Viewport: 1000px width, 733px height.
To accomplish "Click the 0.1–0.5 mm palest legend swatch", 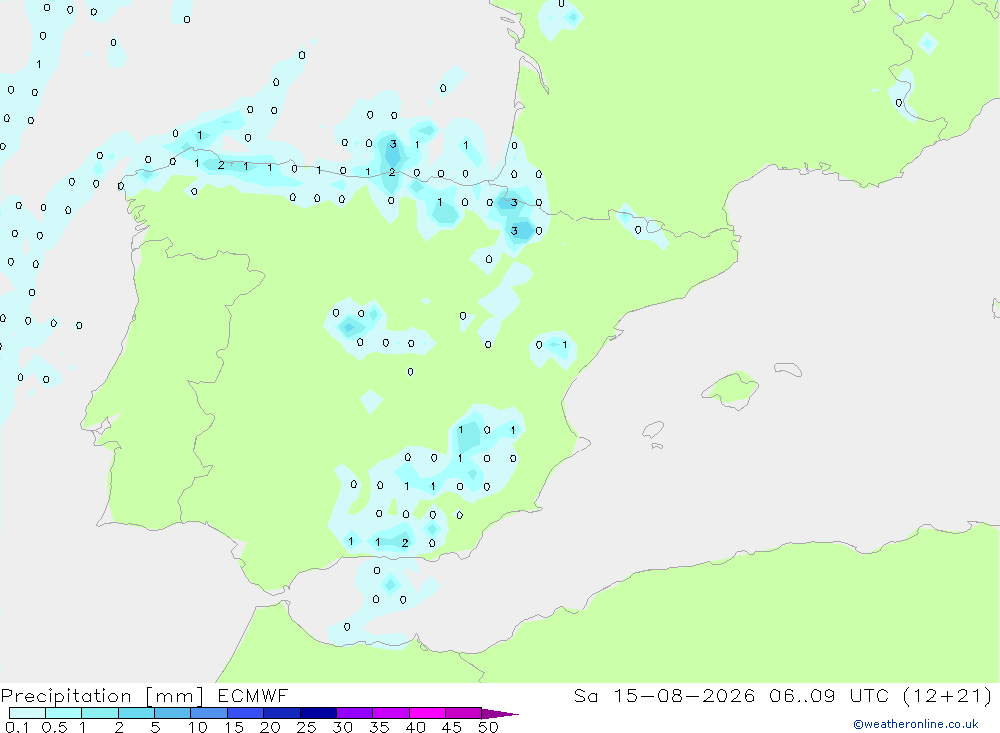I will click(x=27, y=713).
